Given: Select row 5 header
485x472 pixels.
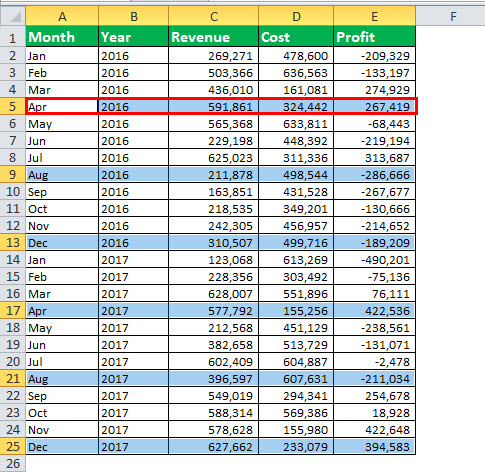Looking at the screenshot, I should pyautogui.click(x=13, y=107).
